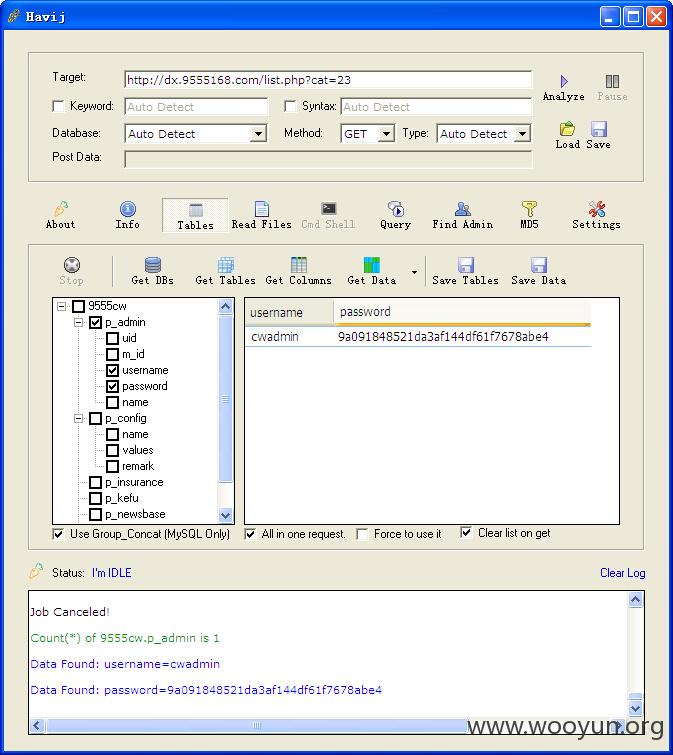Open the About carrot icon
Viewport: 673px width, 755px height.
[x=61, y=208]
